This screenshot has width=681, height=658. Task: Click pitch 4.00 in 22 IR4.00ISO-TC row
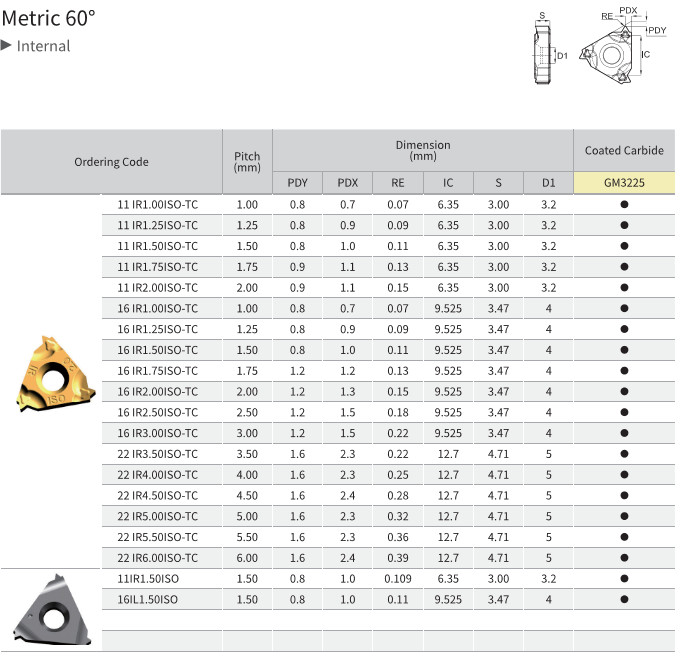pyautogui.click(x=247, y=475)
